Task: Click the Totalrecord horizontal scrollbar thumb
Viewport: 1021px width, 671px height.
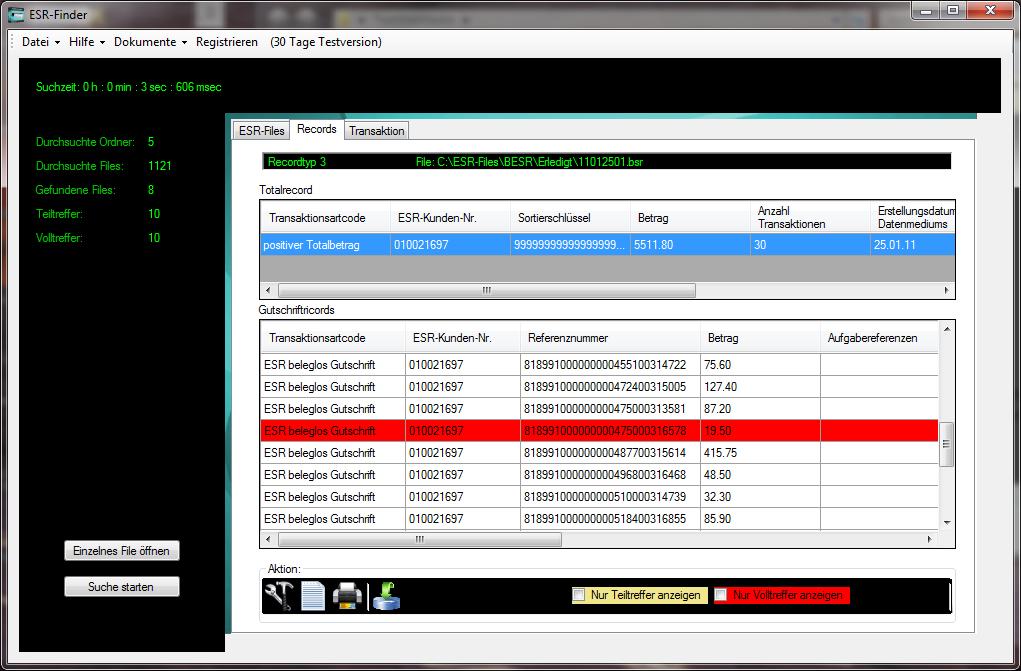Action: [x=486, y=290]
